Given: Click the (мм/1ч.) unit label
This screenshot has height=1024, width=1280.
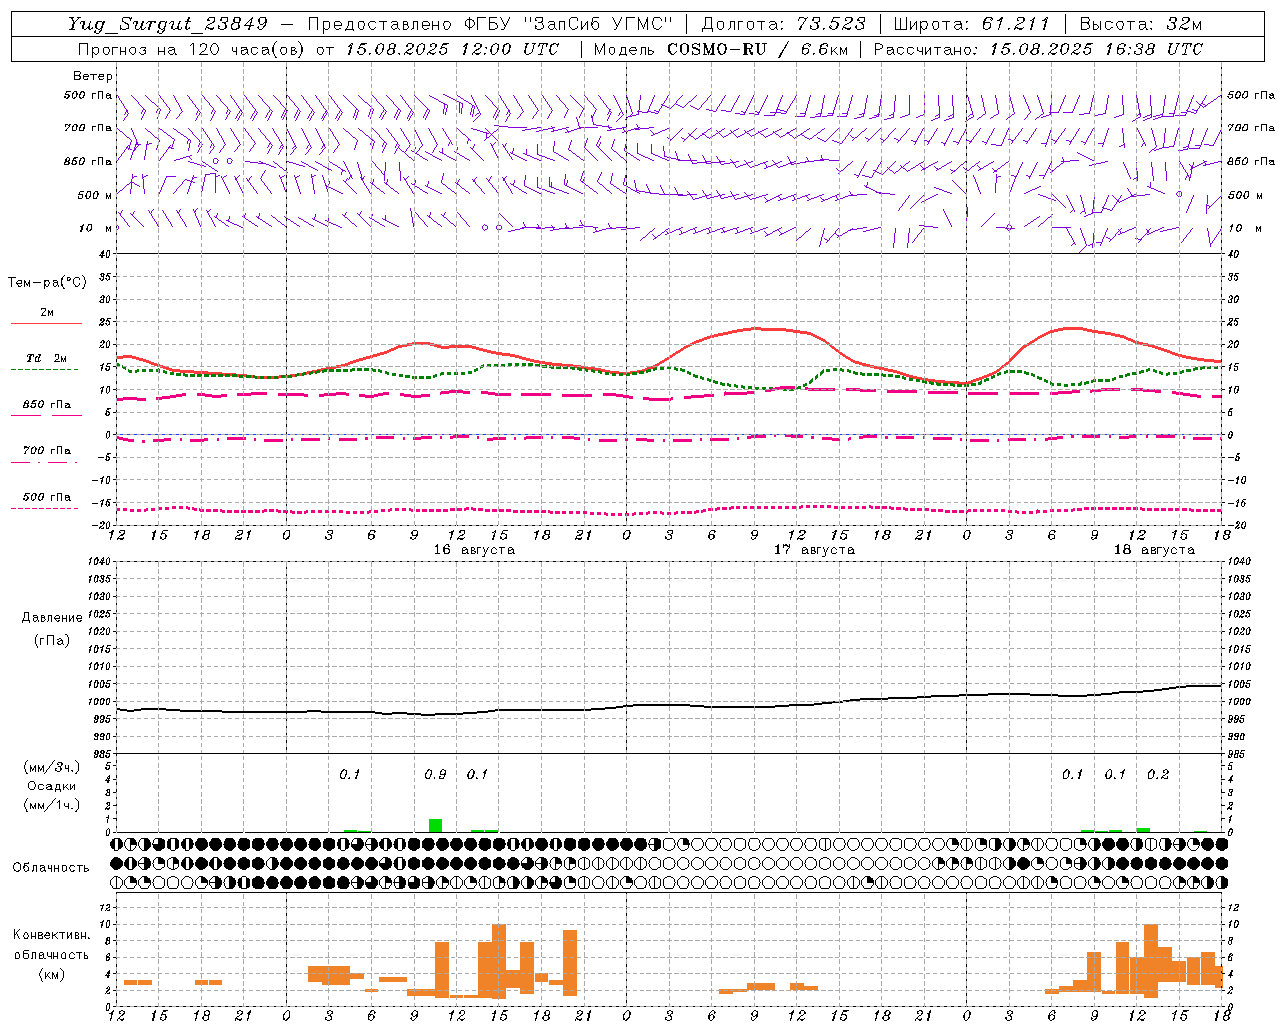Looking at the screenshot, I should (x=51, y=805).
